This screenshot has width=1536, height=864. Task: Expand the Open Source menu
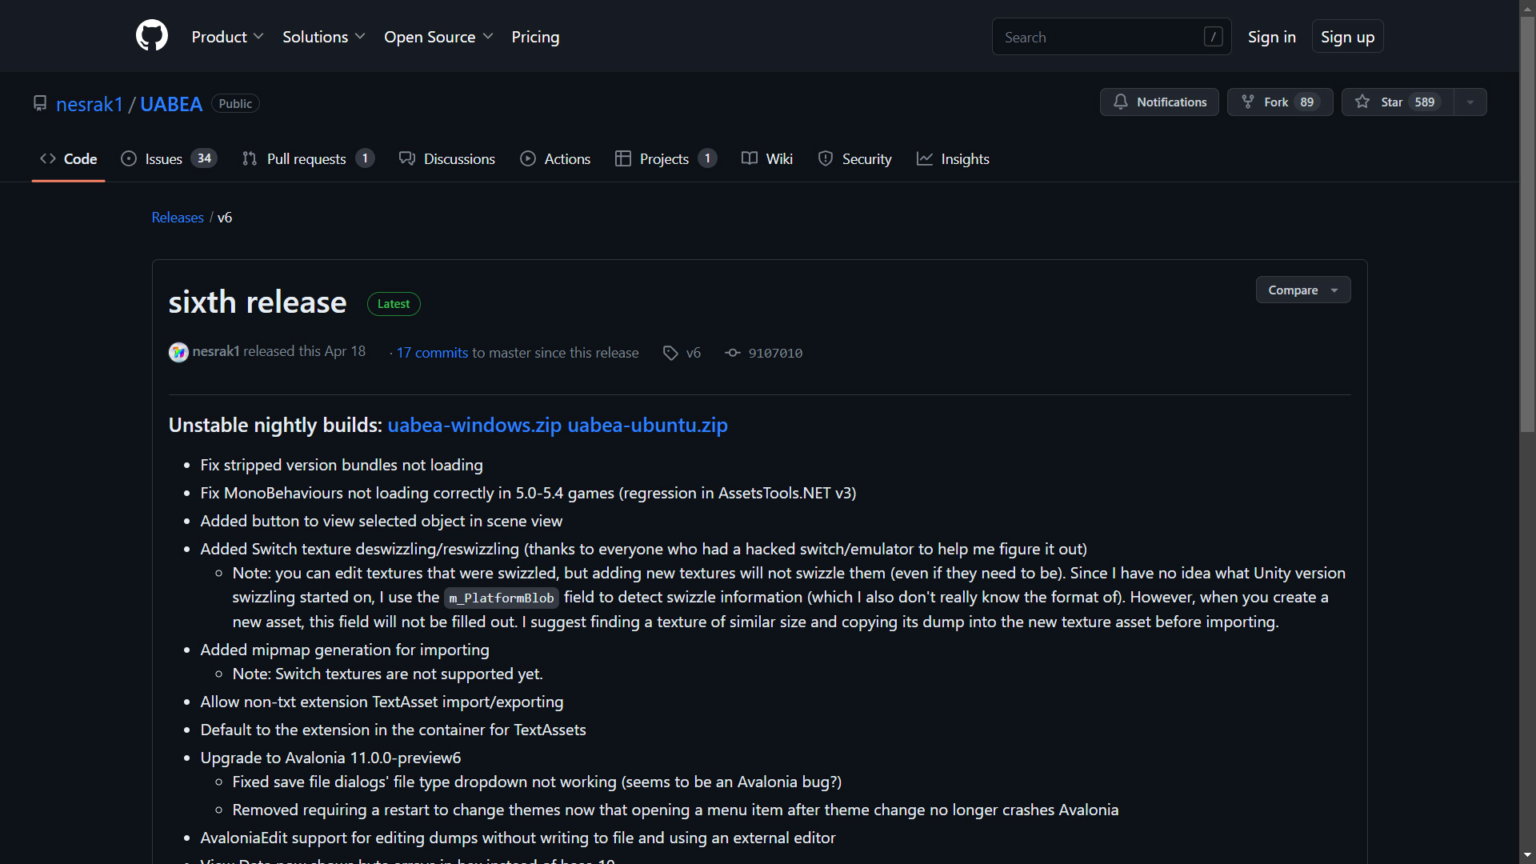pyautogui.click(x=439, y=37)
